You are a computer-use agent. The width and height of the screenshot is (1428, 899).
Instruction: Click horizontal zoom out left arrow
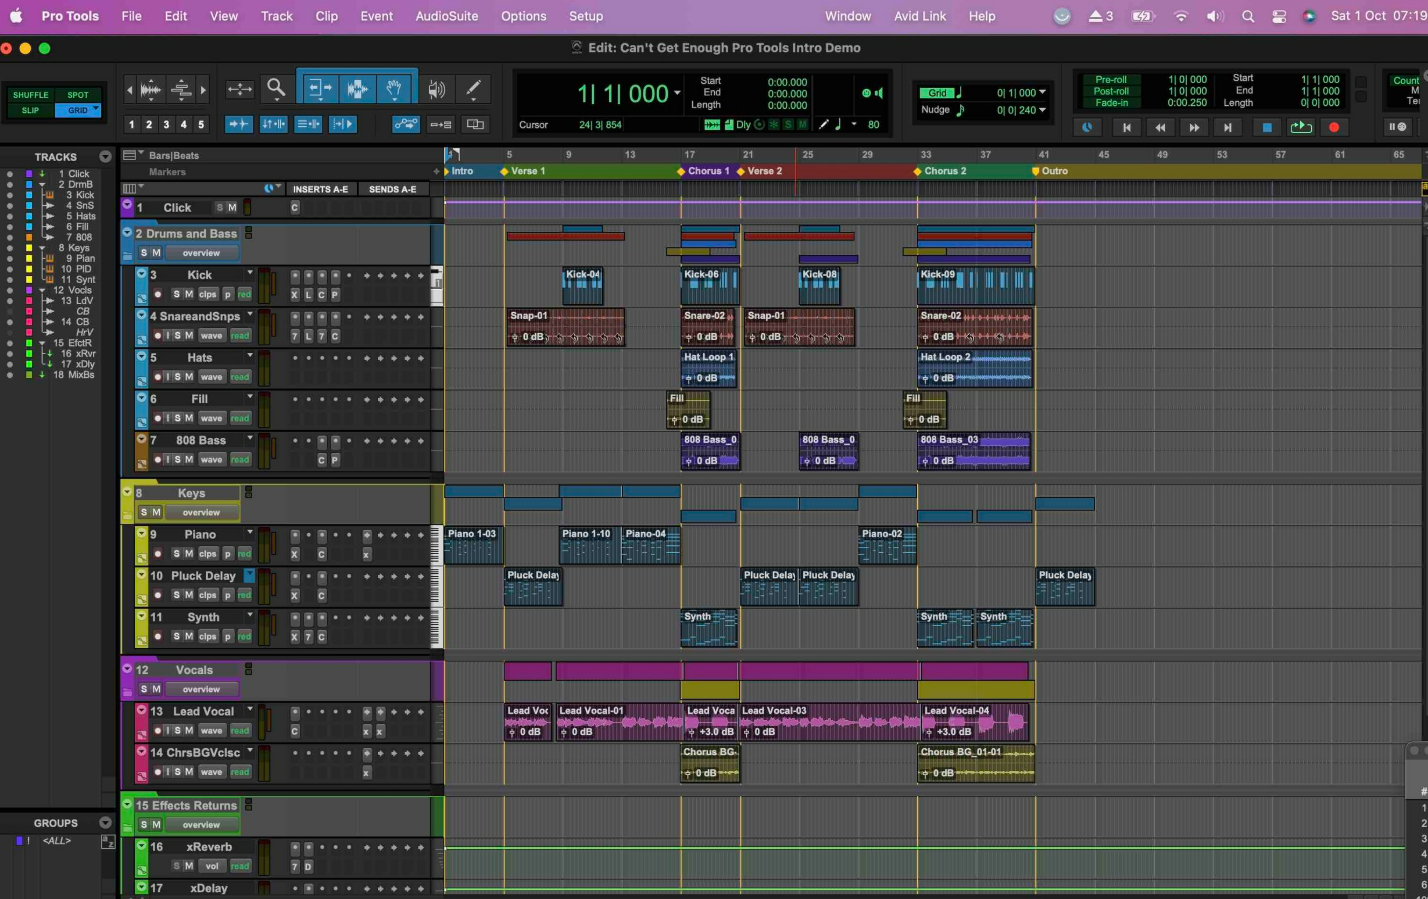pyautogui.click(x=129, y=89)
